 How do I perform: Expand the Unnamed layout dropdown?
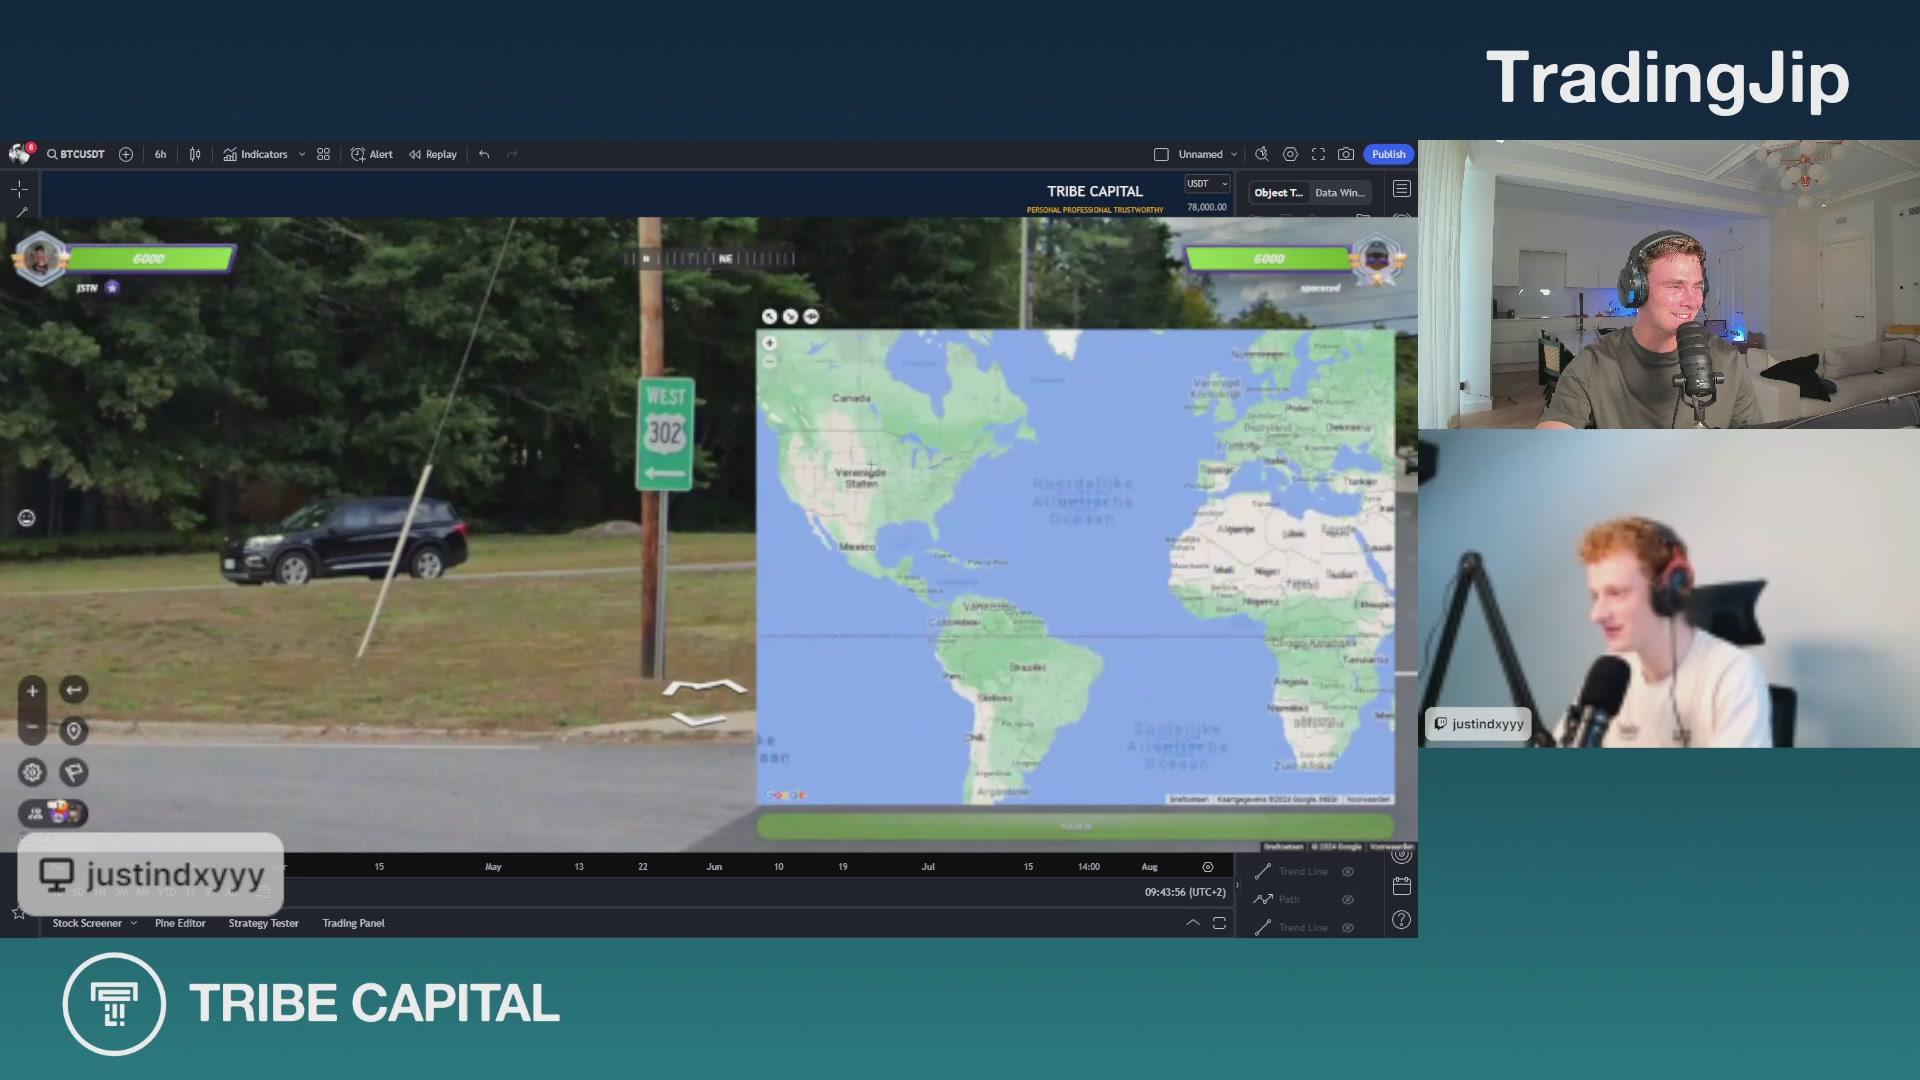(1234, 154)
